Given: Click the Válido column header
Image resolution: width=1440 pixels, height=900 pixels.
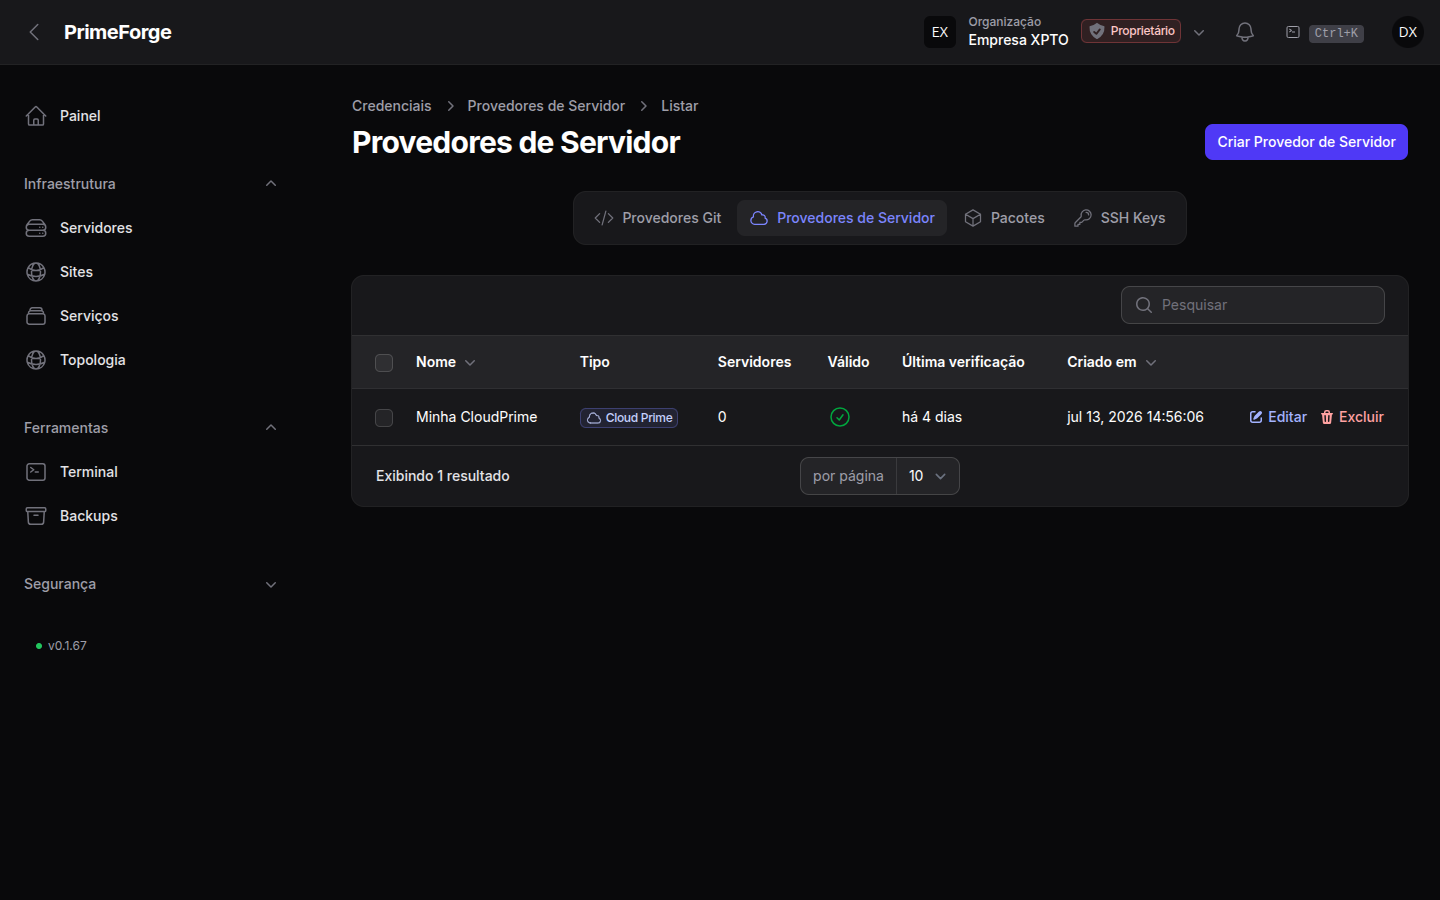Looking at the screenshot, I should (x=848, y=362).
